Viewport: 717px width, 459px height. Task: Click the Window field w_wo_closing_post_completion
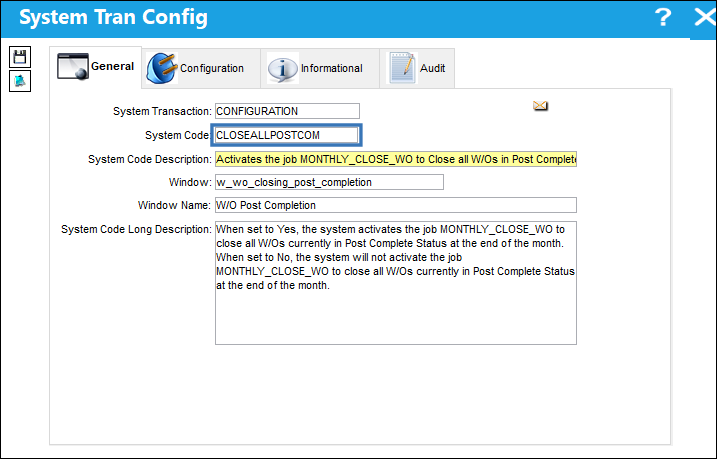pyautogui.click(x=329, y=182)
